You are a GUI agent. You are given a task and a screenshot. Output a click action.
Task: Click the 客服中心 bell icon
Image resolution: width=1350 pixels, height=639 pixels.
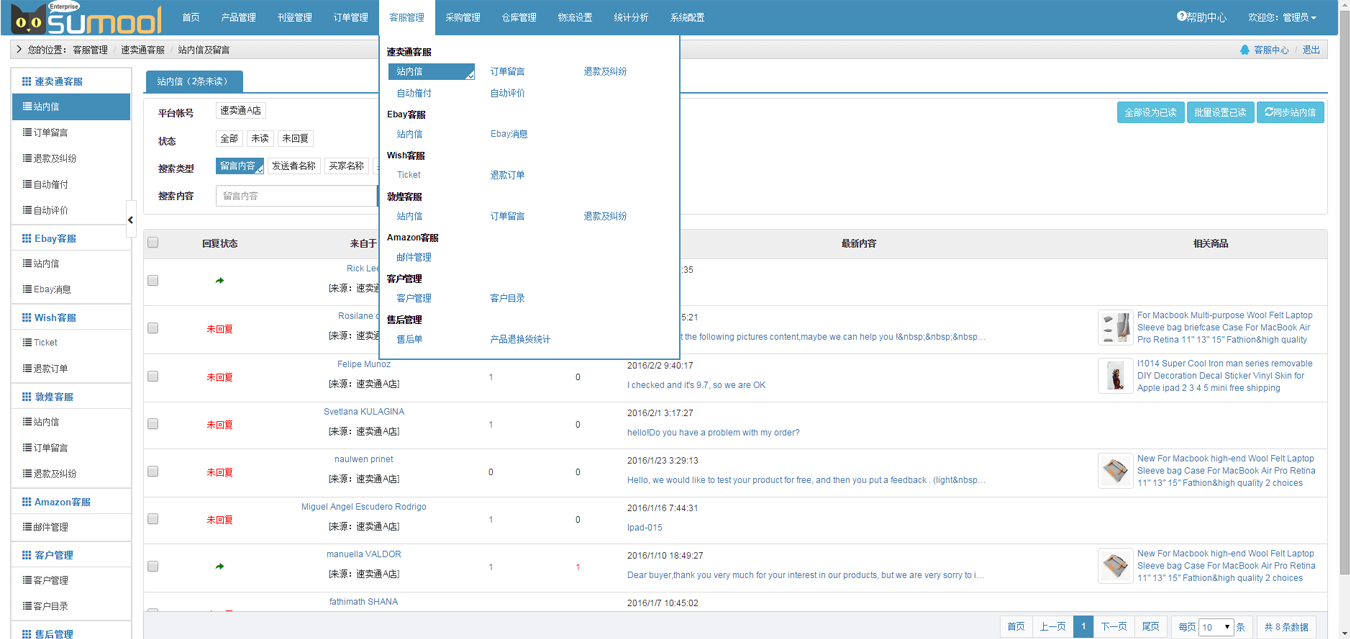point(1244,50)
